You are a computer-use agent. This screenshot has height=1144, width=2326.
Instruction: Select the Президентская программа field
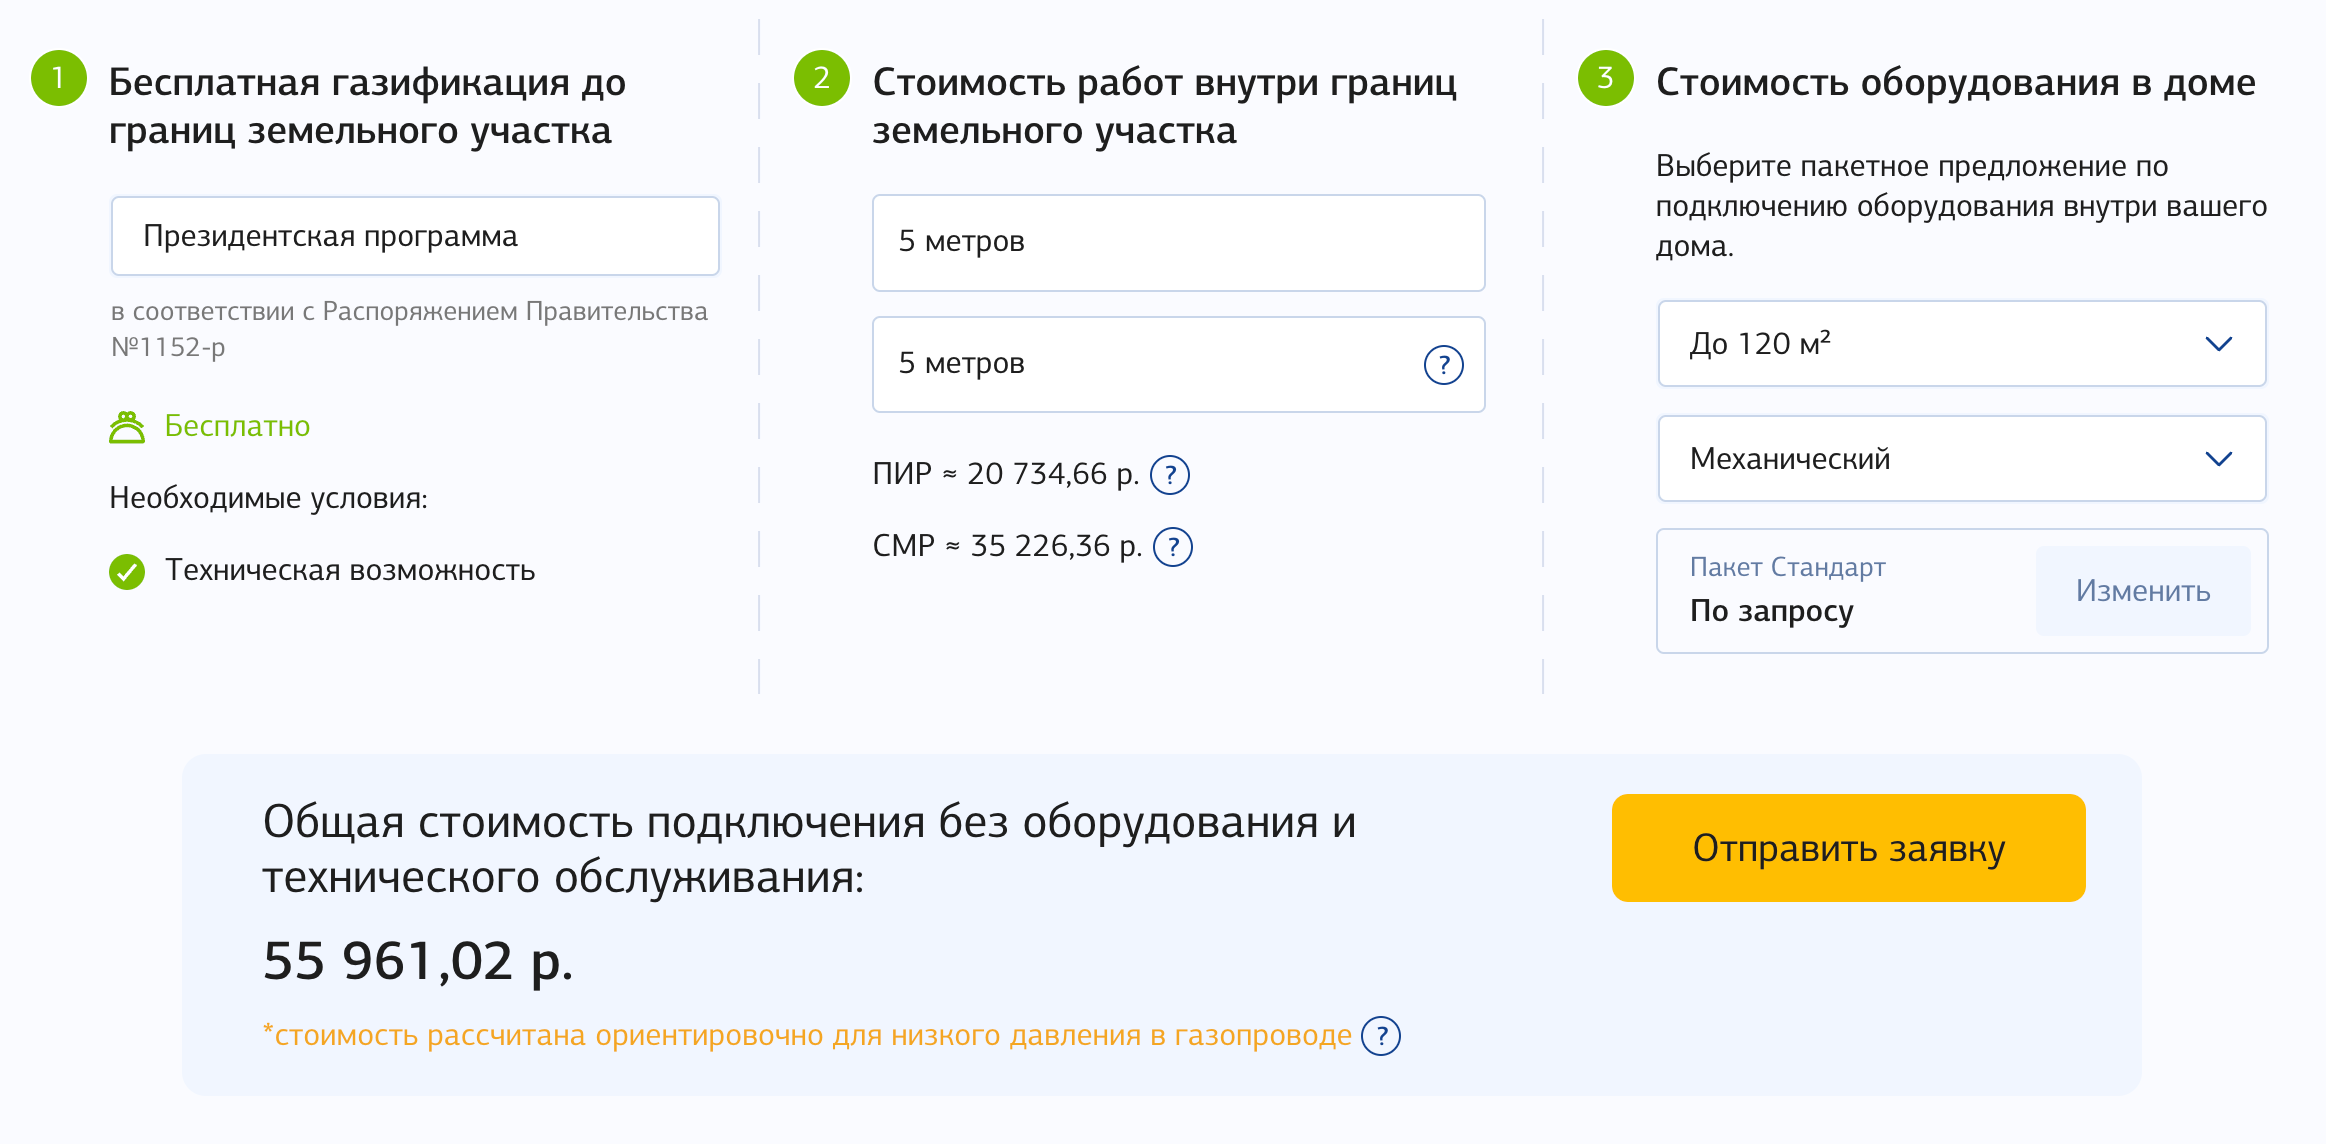[415, 236]
